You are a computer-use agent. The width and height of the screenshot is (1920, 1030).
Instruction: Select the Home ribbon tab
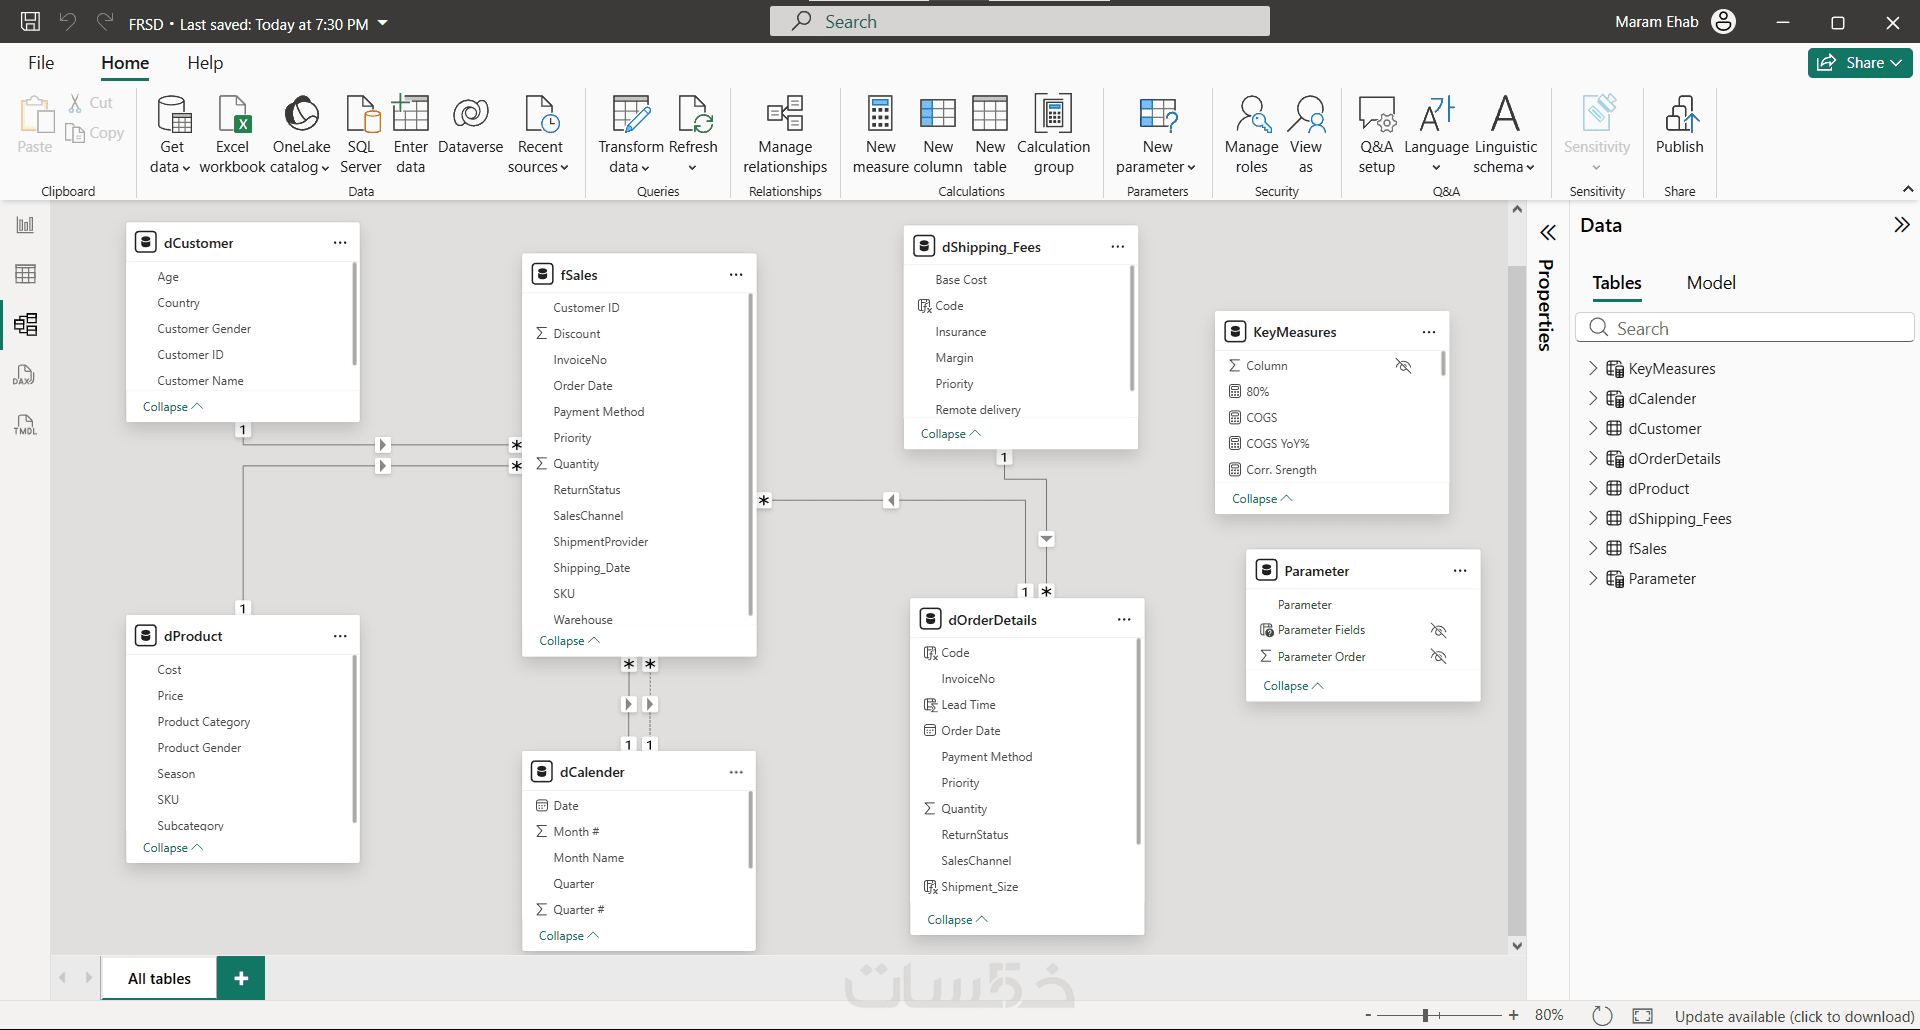(x=125, y=63)
